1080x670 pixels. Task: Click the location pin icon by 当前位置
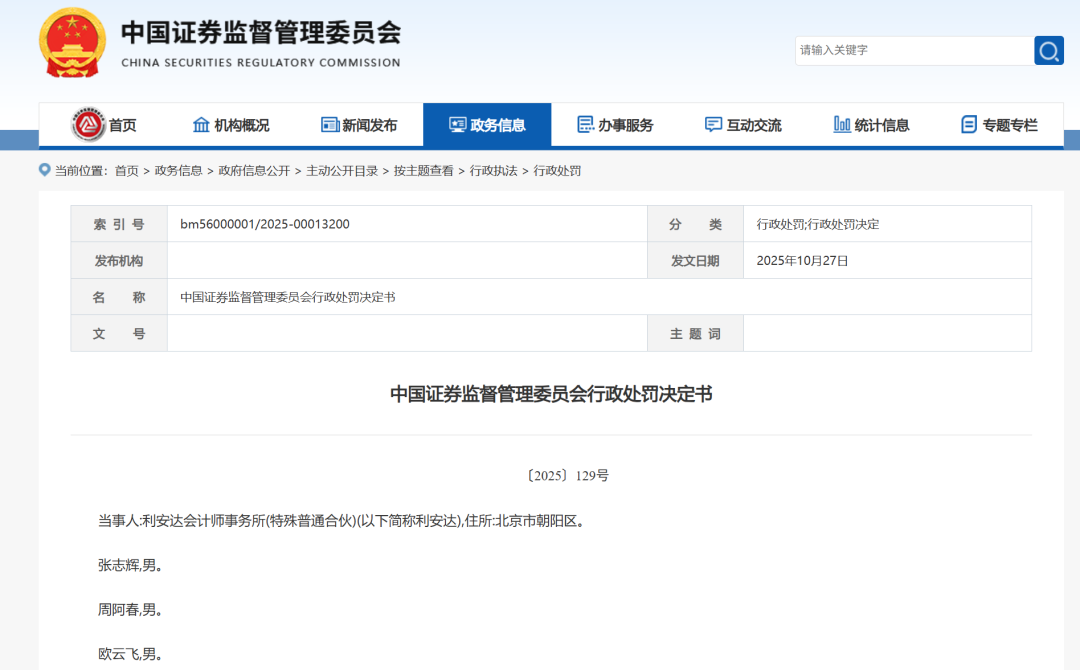click(45, 170)
